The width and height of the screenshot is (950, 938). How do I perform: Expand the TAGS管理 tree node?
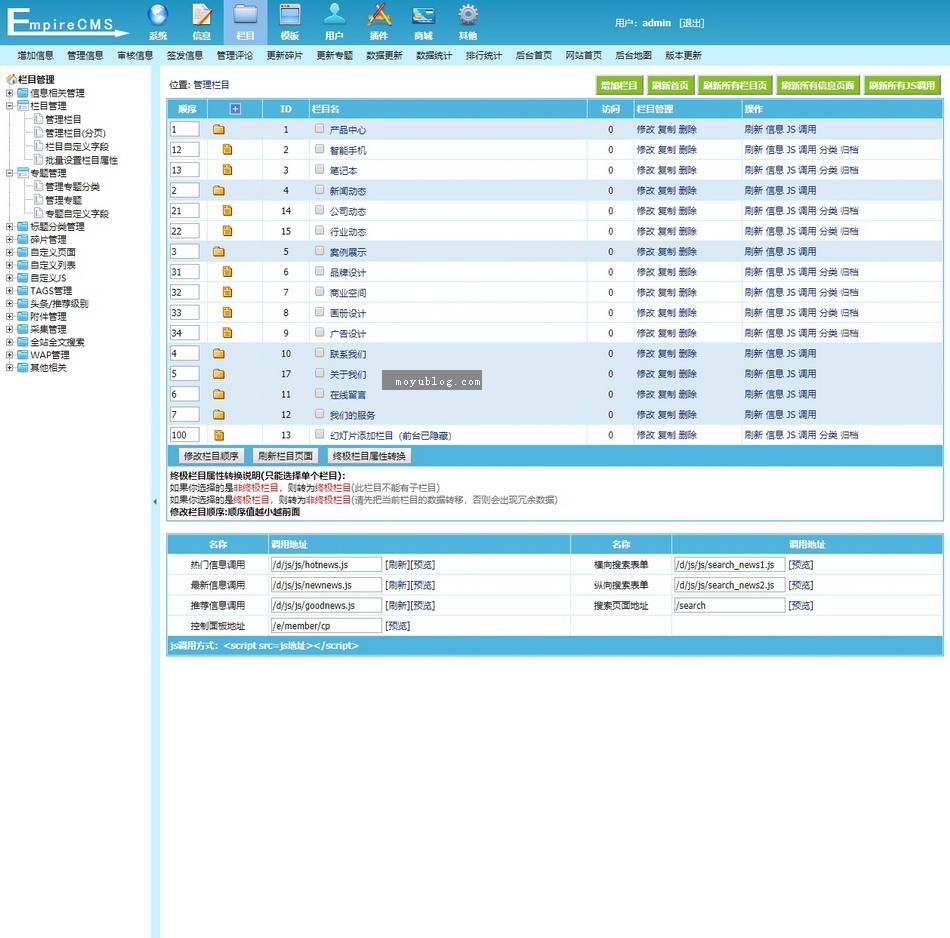pos(10,291)
